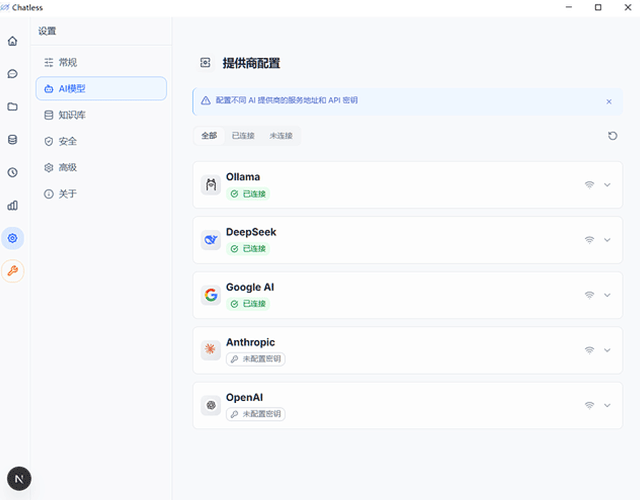This screenshot has width=640, height=500.
Task: Click the Anthropic provider name
Action: coord(250,342)
